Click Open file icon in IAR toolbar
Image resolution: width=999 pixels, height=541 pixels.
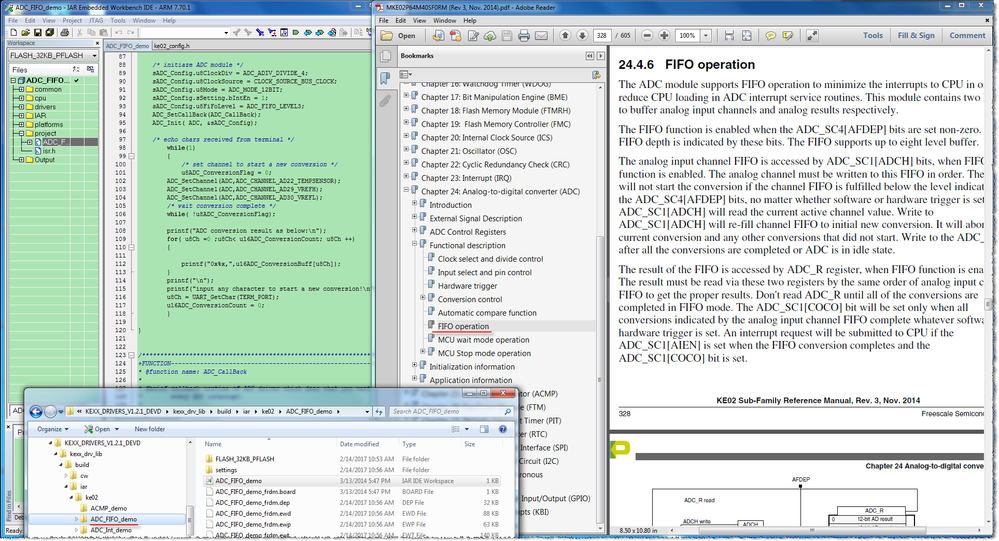pyautogui.click(x=25, y=32)
